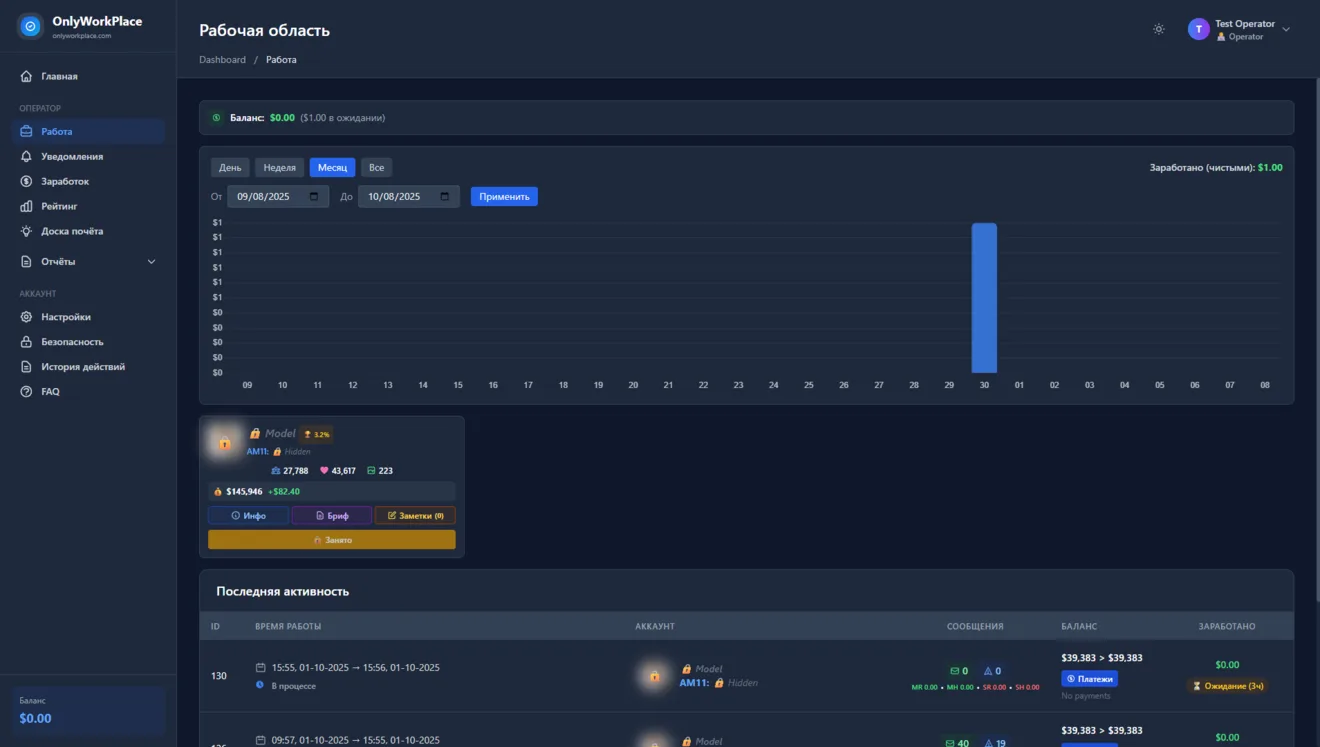Click the blue chart bar for day 30
Image resolution: width=1320 pixels, height=747 pixels.
pos(984,298)
